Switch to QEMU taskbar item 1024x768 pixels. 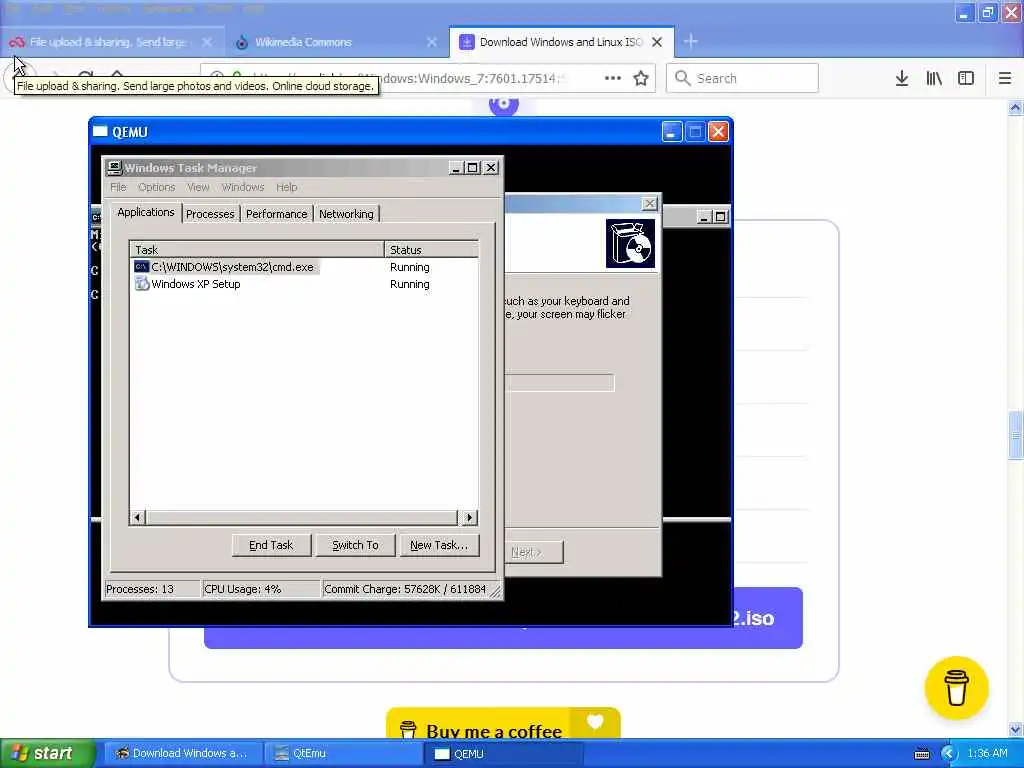(x=504, y=754)
